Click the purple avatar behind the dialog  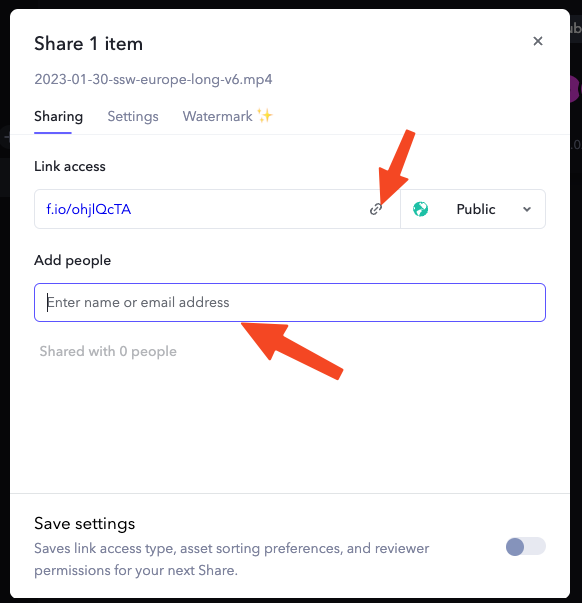[x=575, y=89]
